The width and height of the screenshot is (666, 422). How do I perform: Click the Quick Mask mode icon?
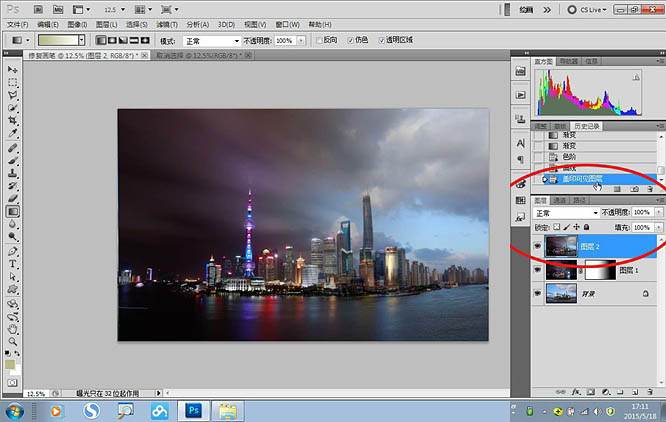click(12, 383)
